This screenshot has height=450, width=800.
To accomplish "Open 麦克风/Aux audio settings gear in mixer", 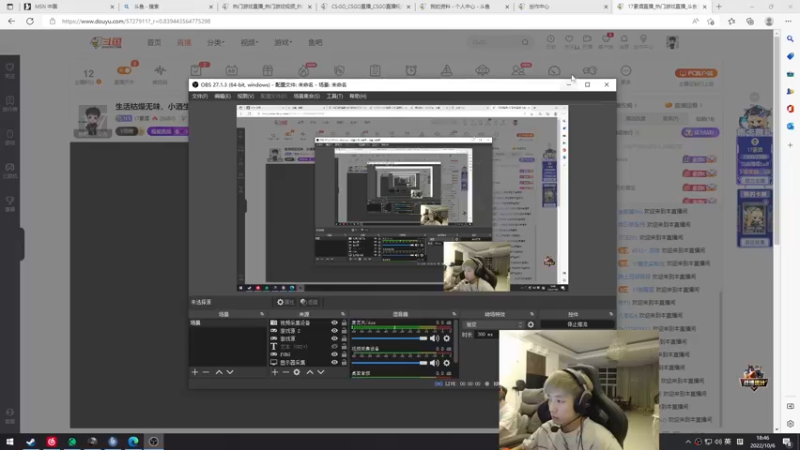I will [x=446, y=338].
